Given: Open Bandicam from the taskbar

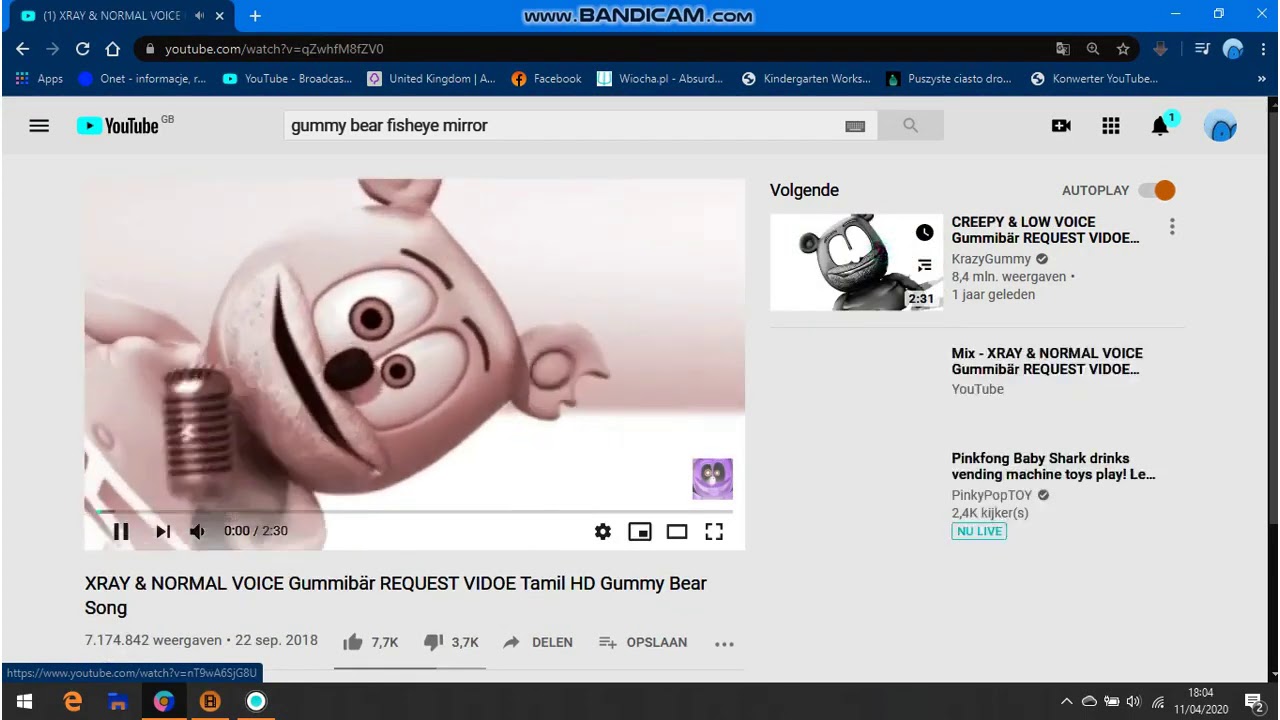Looking at the screenshot, I should tap(210, 701).
